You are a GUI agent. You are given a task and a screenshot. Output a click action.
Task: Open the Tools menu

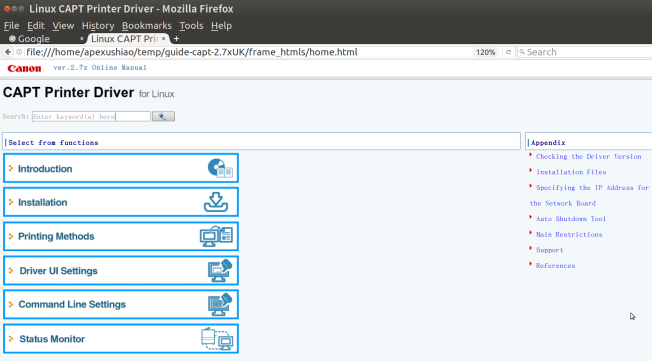(x=191, y=26)
